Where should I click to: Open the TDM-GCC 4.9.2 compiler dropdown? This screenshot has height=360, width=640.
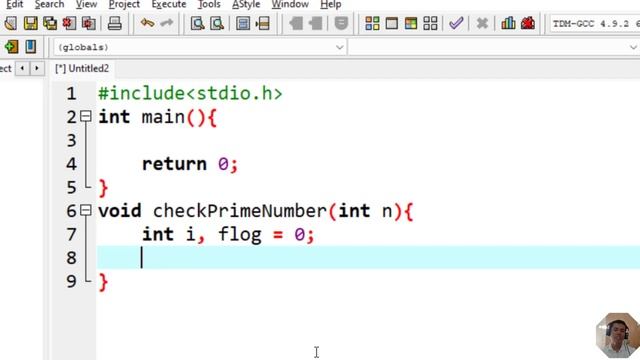595,23
